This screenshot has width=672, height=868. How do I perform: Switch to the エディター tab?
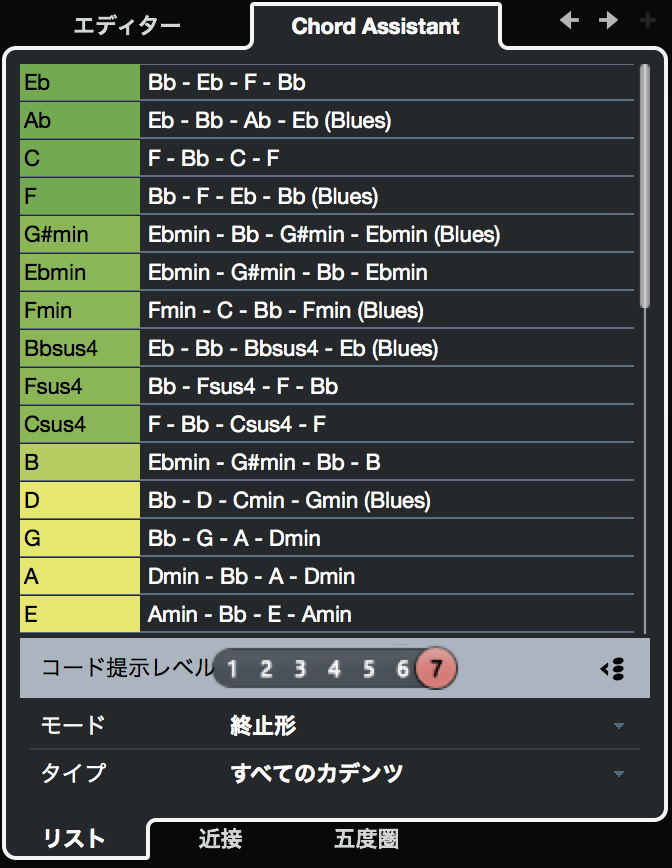click(127, 26)
